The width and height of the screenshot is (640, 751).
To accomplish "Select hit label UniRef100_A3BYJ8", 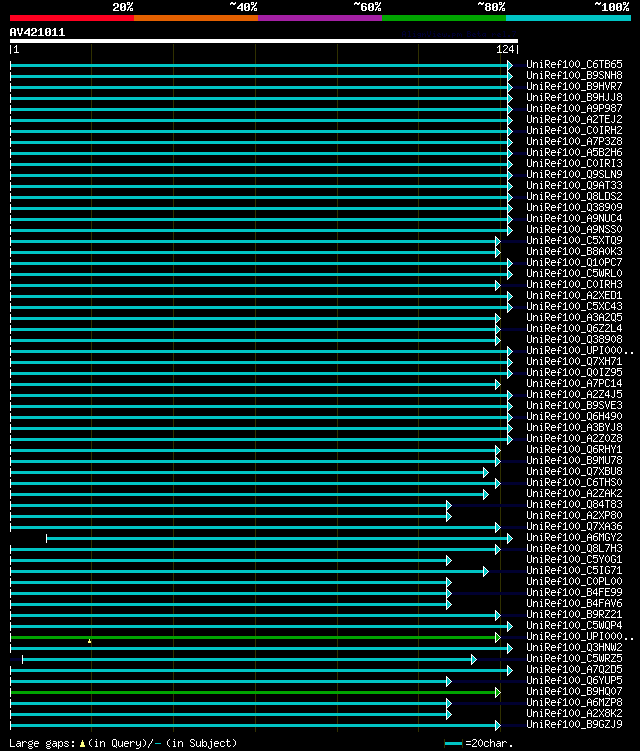I will pos(574,428).
